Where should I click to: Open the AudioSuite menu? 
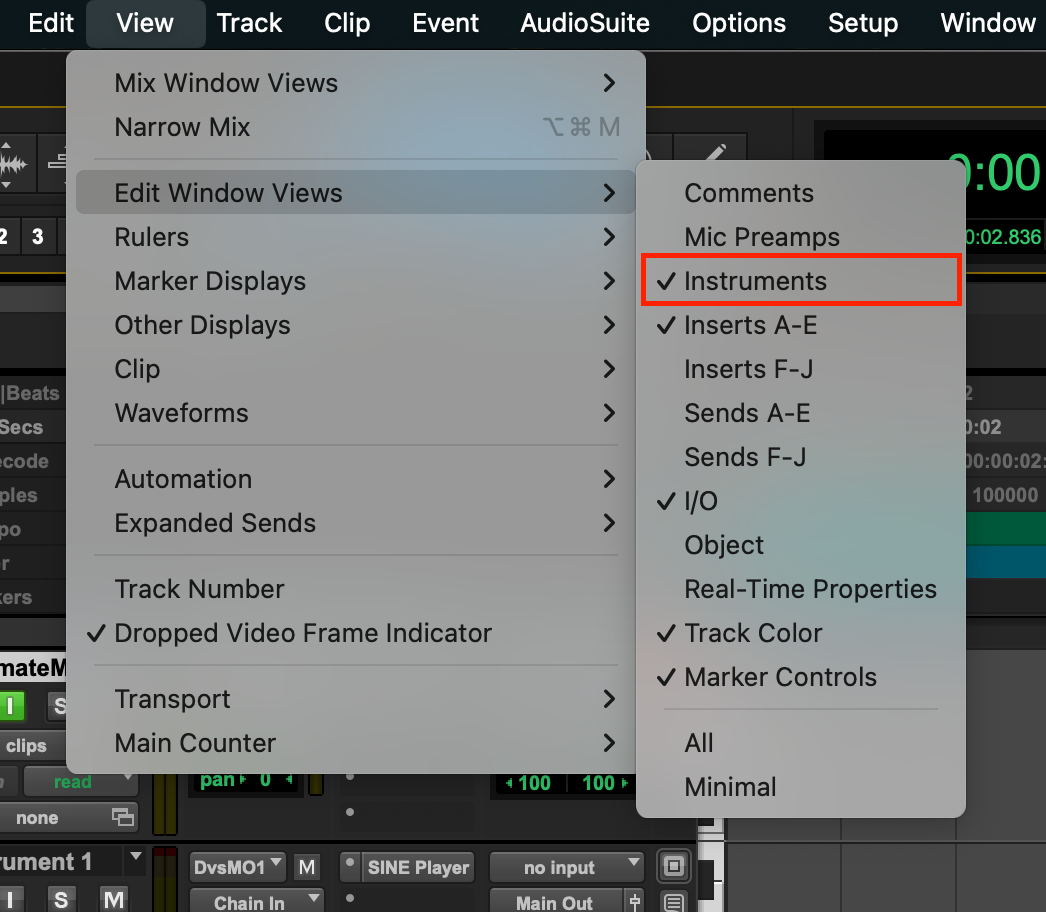click(x=585, y=23)
